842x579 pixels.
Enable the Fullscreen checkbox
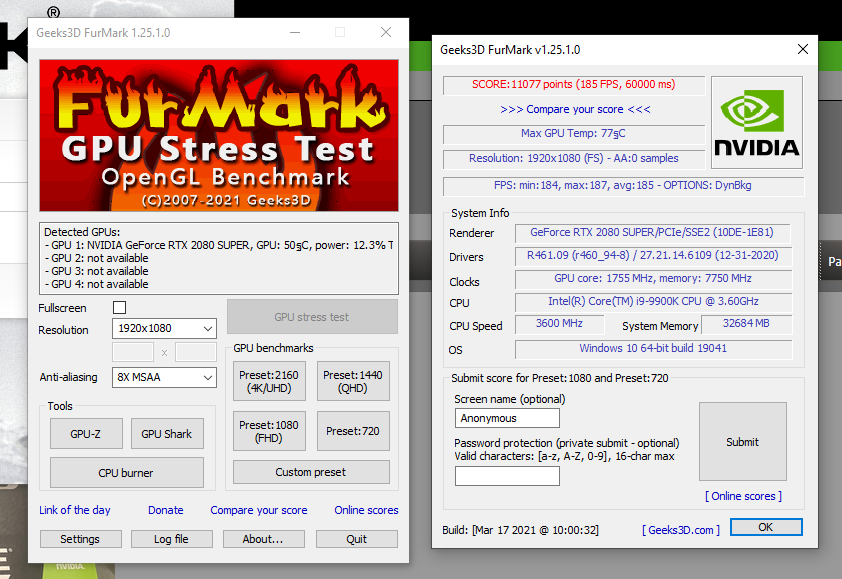coord(119,307)
